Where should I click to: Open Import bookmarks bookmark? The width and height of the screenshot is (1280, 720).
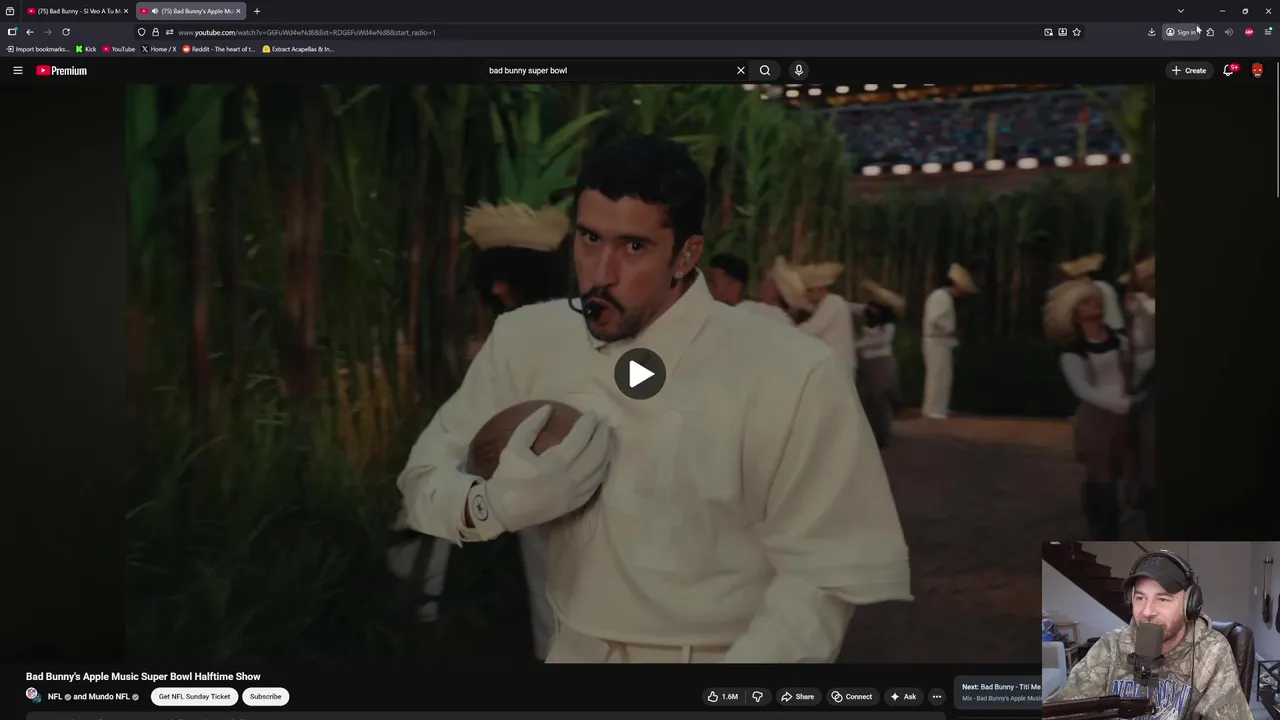(38, 49)
